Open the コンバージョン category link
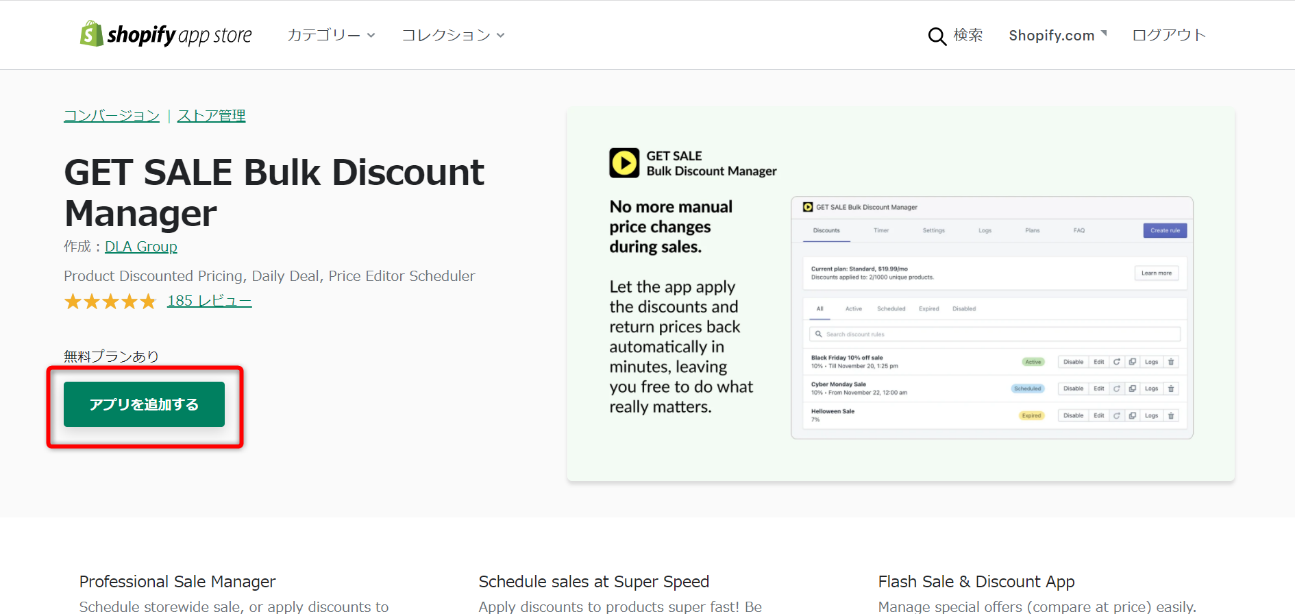 (x=112, y=115)
